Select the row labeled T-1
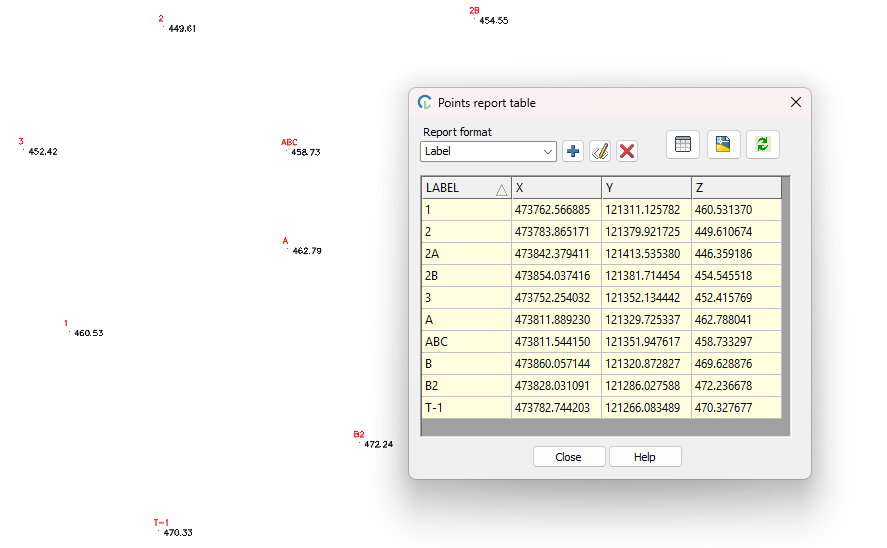Image resolution: width=887 pixels, height=548 pixels. [466, 408]
